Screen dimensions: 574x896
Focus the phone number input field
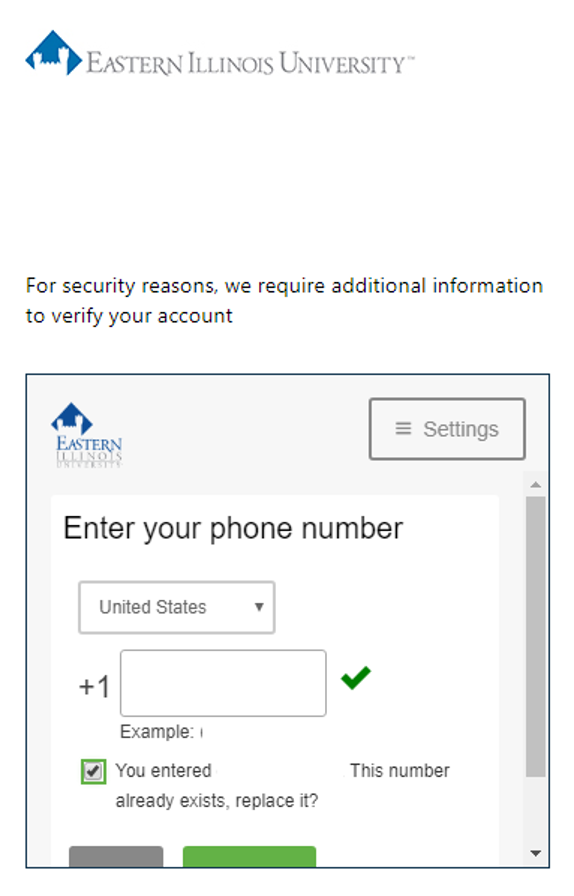click(x=223, y=683)
